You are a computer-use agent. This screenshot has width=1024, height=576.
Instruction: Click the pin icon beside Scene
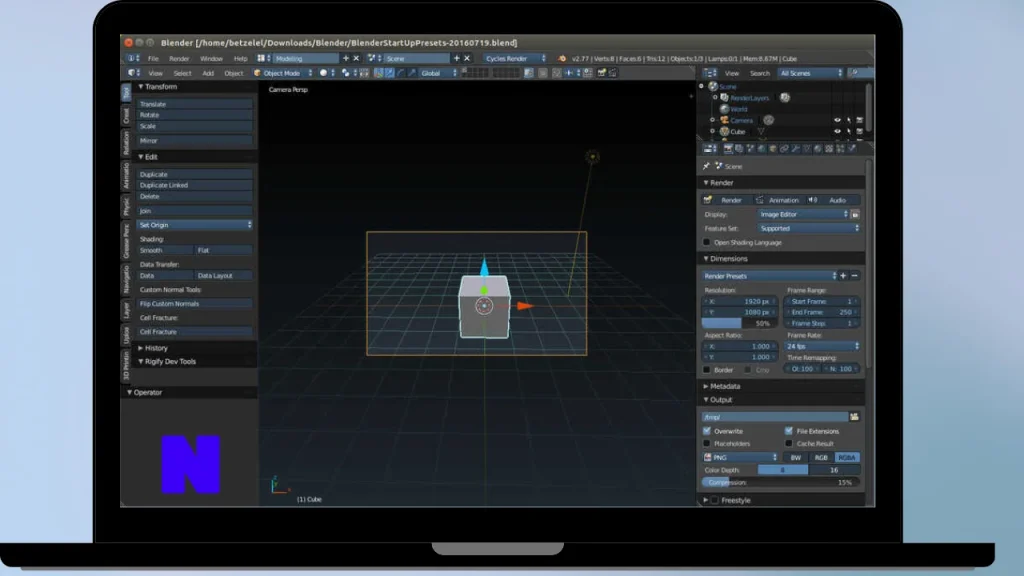pos(706,166)
